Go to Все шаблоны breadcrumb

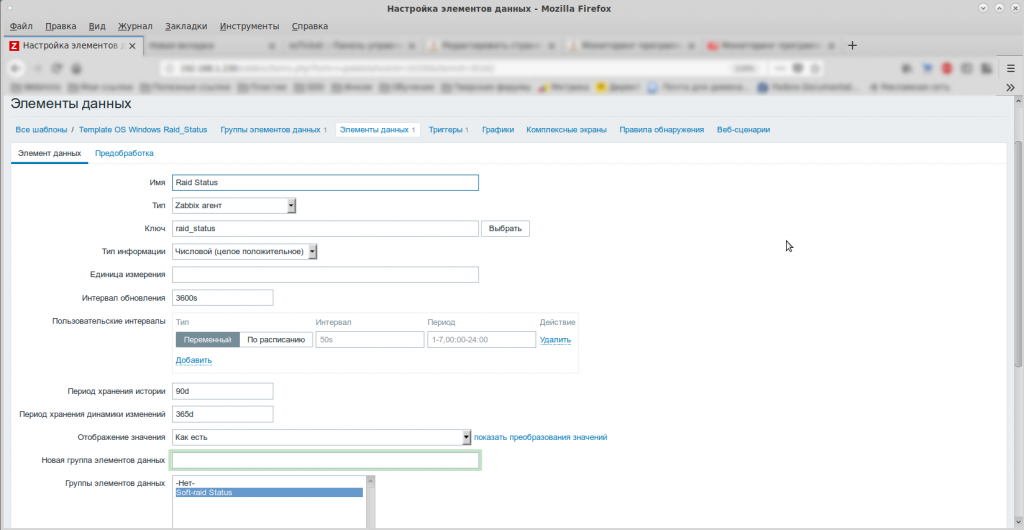click(41, 130)
